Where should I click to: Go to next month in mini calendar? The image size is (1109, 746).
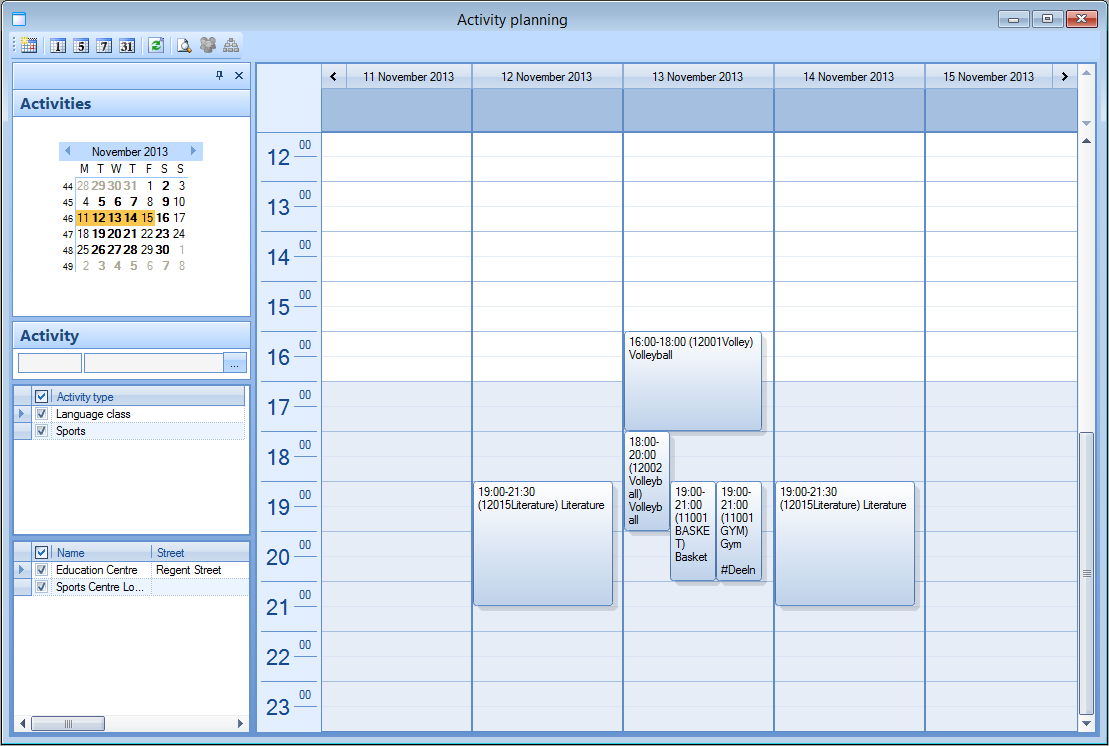(194, 151)
